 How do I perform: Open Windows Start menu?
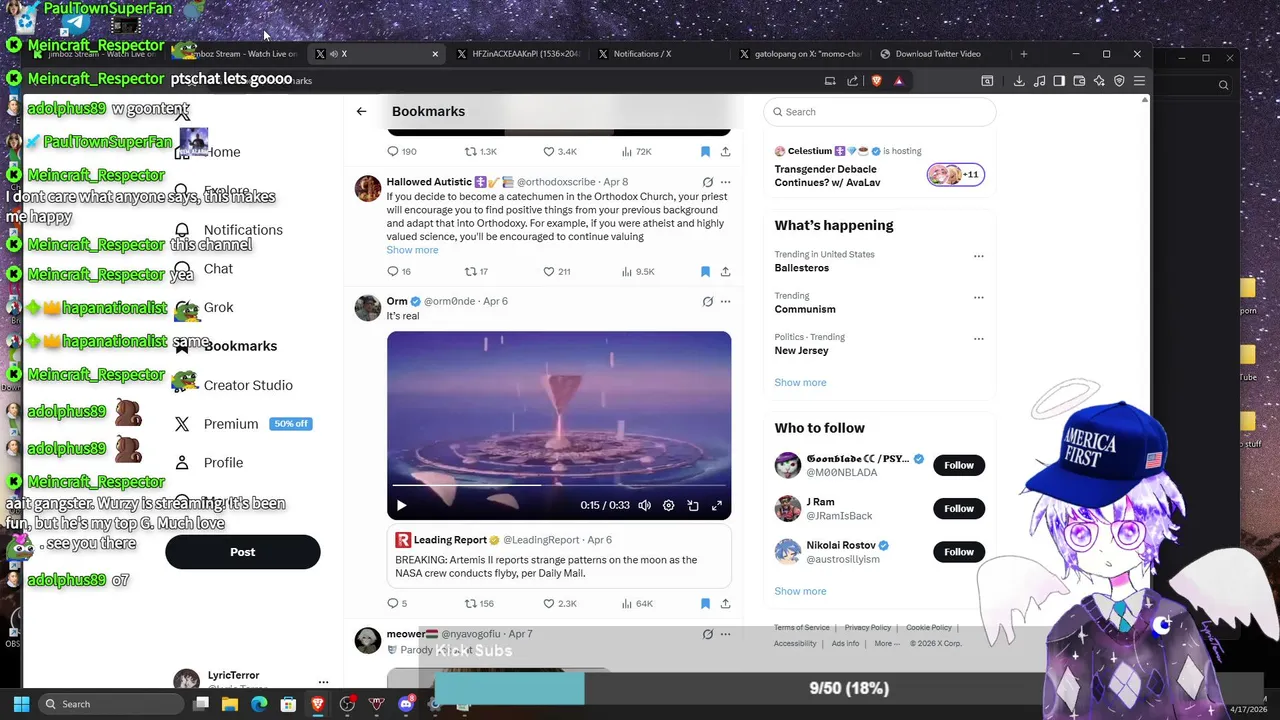click(21, 704)
